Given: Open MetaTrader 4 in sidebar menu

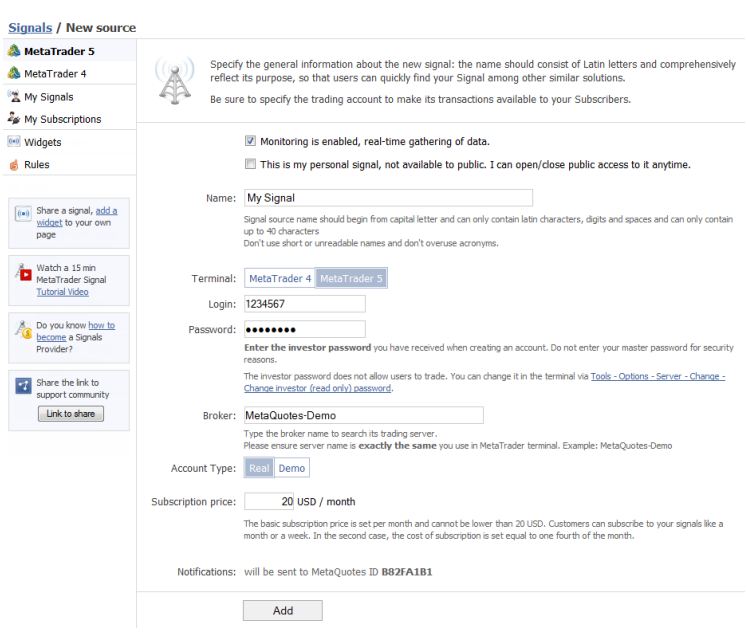Looking at the screenshot, I should click(x=70, y=73).
